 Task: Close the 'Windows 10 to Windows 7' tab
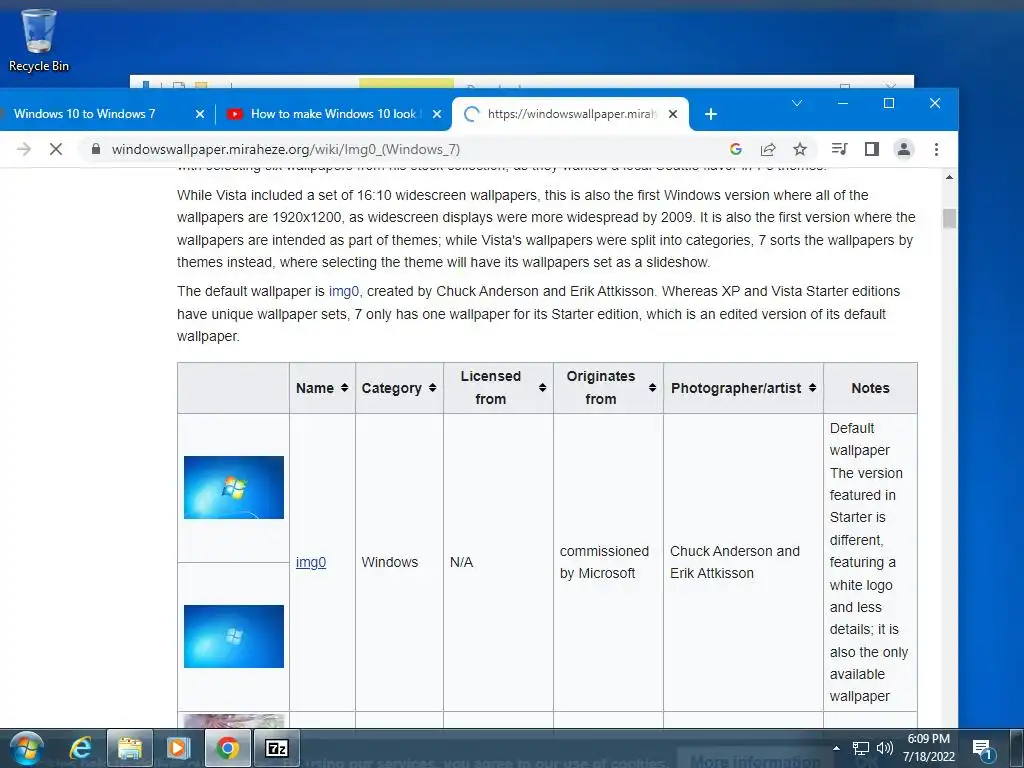[x=200, y=114]
